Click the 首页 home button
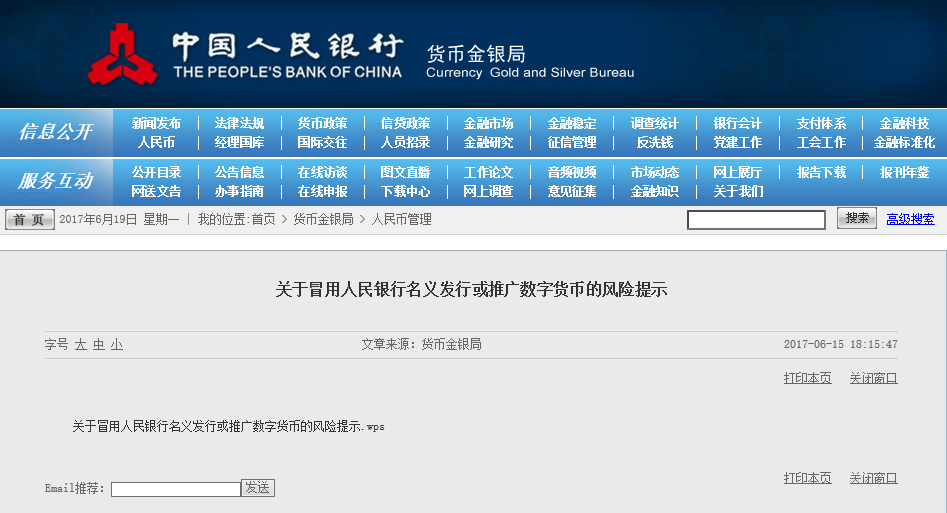 29,220
